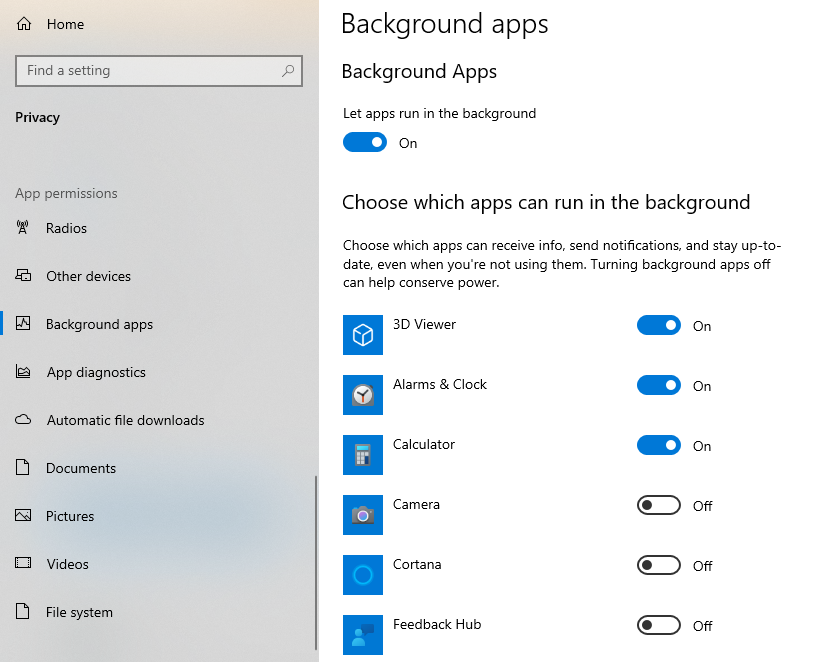The height and width of the screenshot is (662, 834).
Task: Enable Feedback Hub background toggle
Action: pos(658,625)
